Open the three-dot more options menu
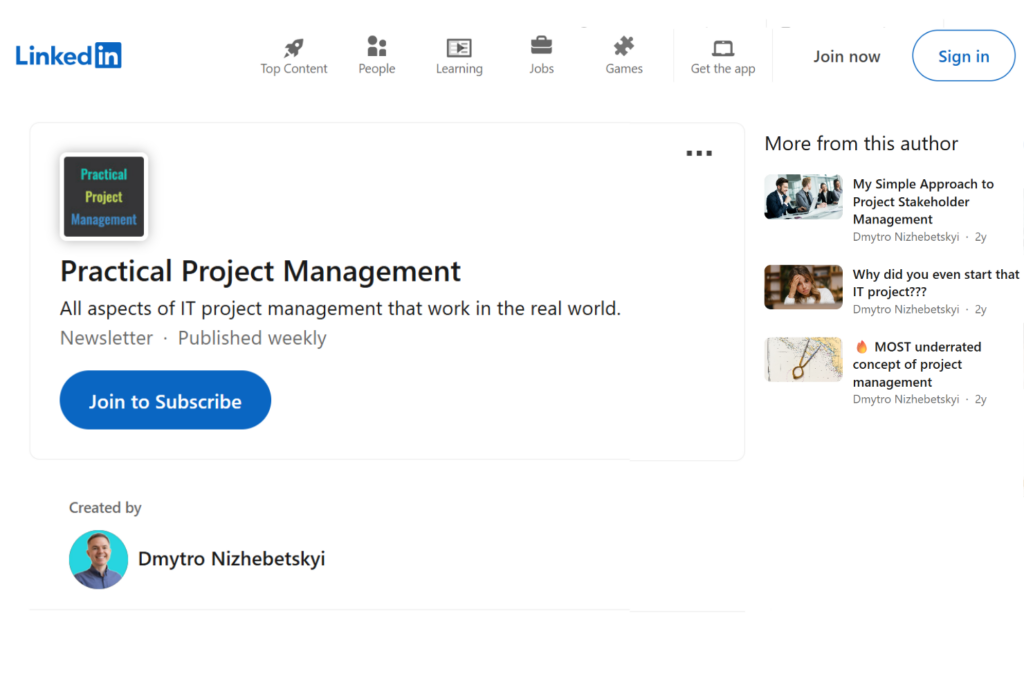 point(699,153)
